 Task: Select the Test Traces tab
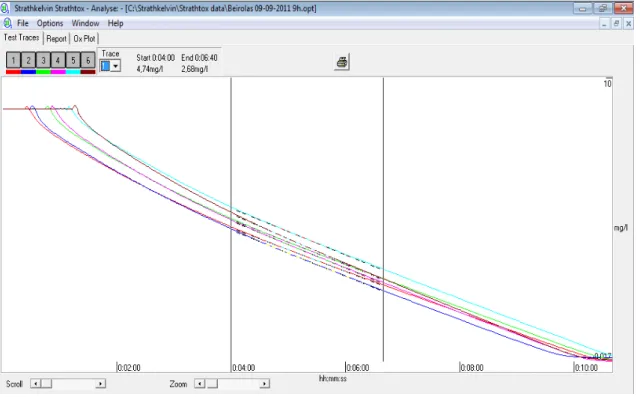click(21, 38)
